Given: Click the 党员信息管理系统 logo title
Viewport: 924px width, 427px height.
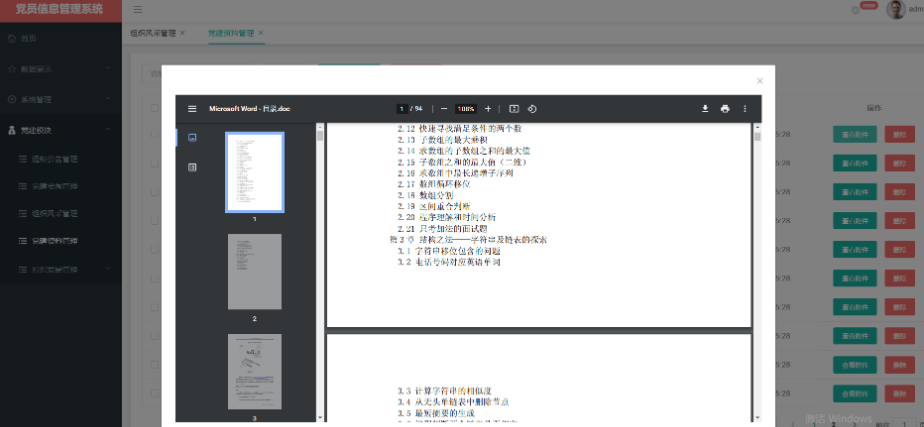Looking at the screenshot, I should (59, 9).
